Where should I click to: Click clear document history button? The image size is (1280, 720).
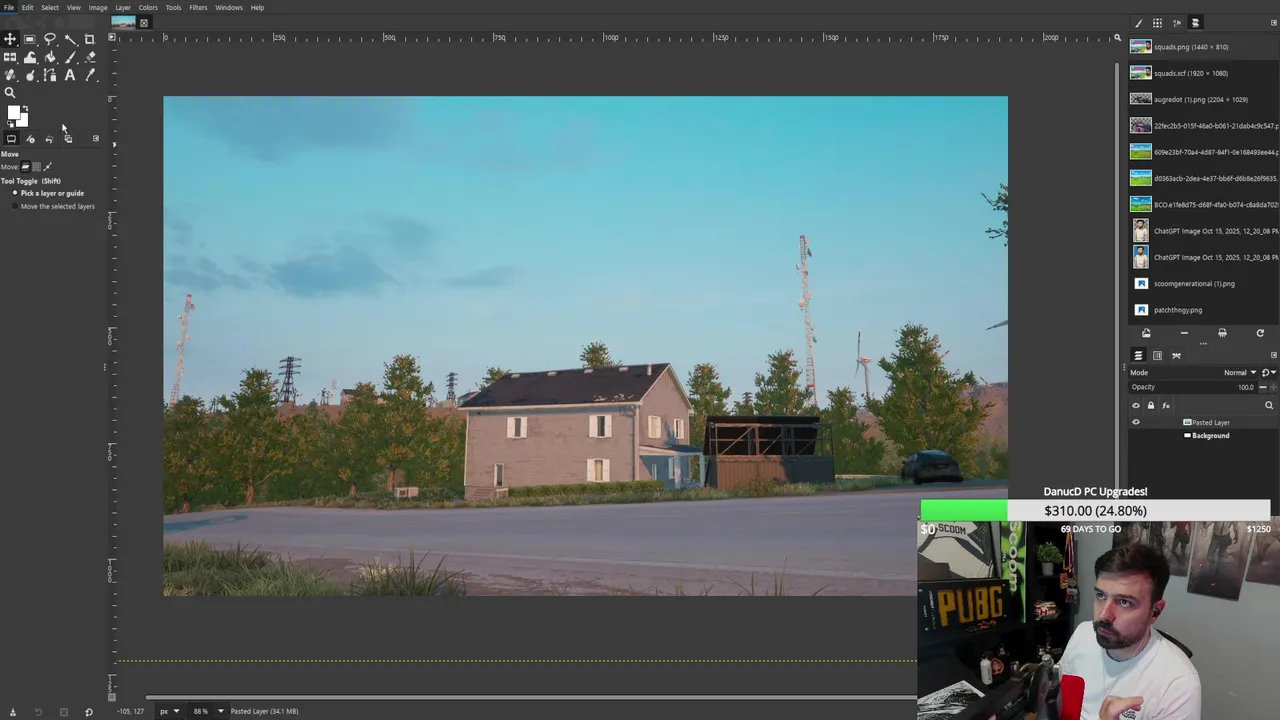(x=1222, y=333)
